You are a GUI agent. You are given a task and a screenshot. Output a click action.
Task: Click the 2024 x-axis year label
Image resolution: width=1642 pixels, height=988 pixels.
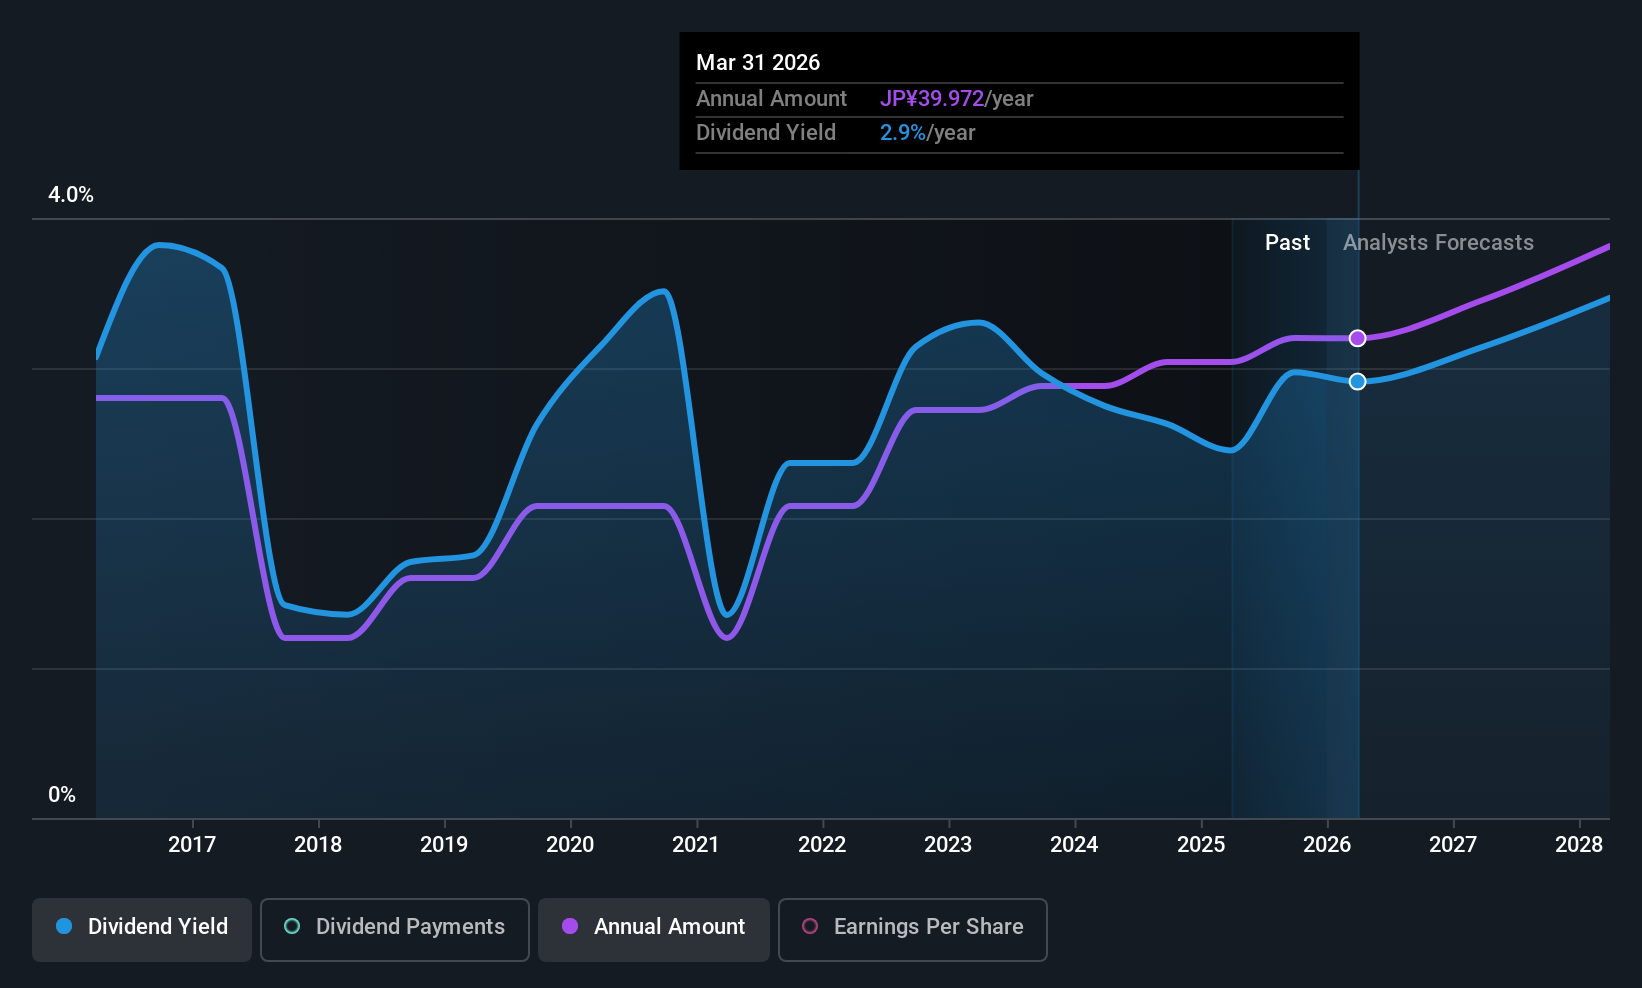pyautogui.click(x=1074, y=845)
